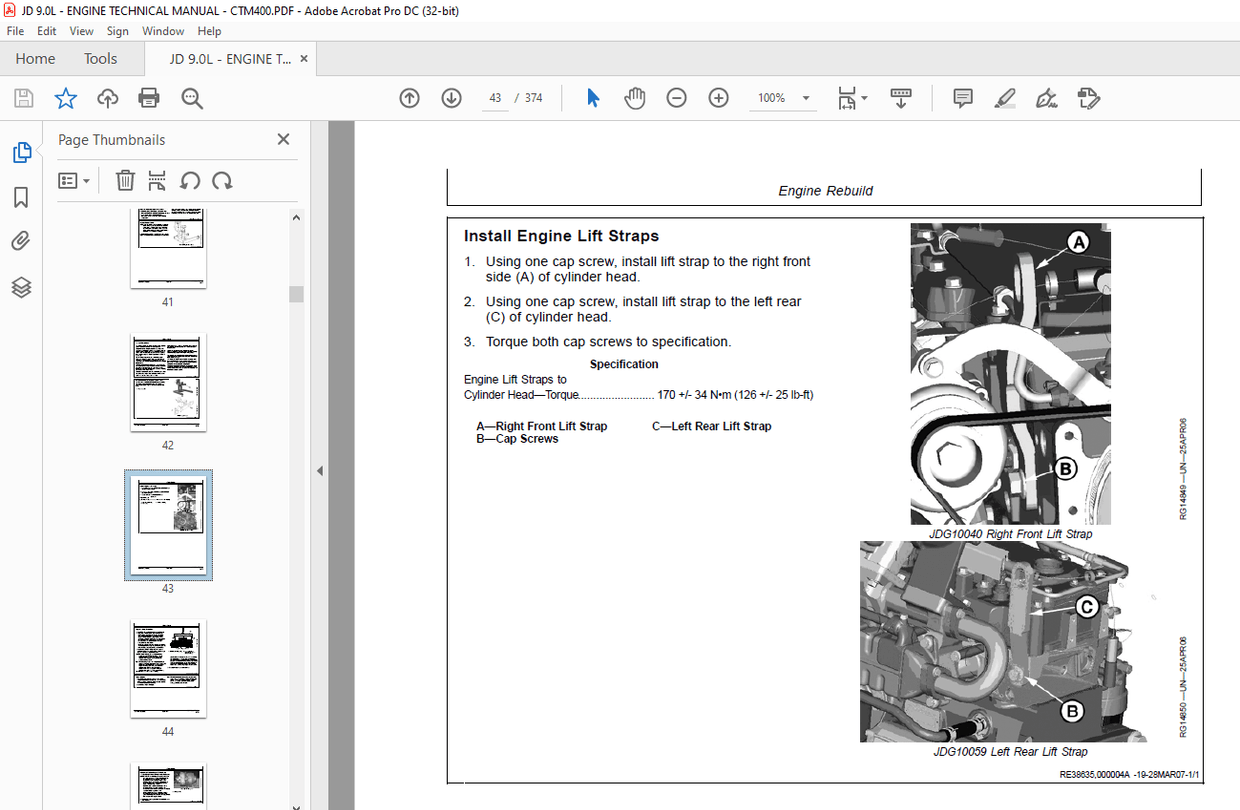
Task: Select the Selection tool arrow
Action: click(593, 97)
